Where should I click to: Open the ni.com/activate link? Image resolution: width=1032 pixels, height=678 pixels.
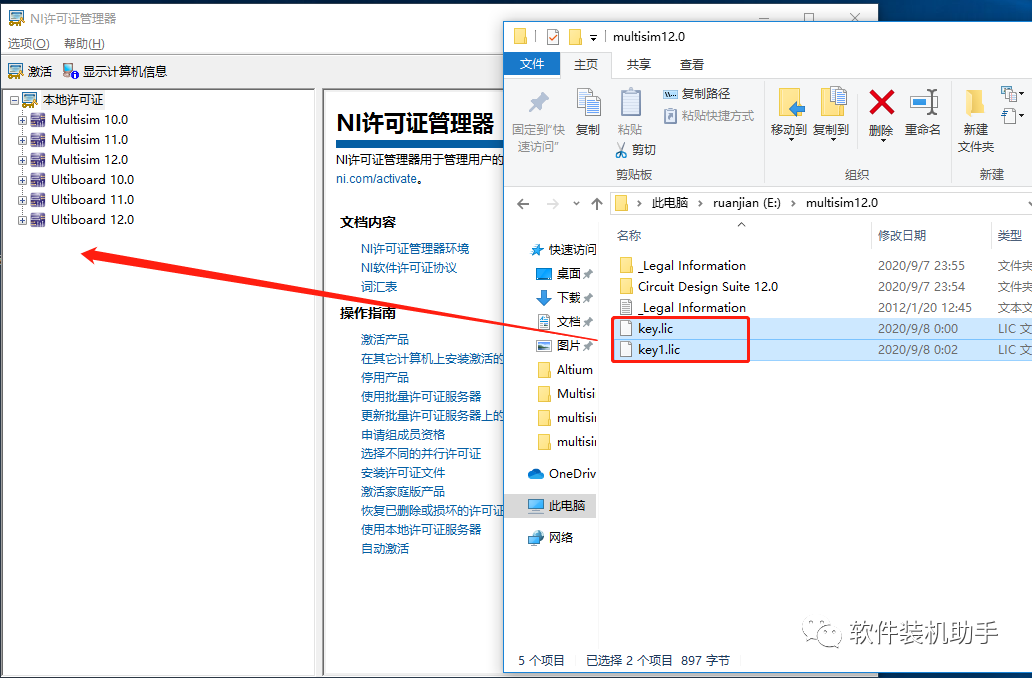376,179
